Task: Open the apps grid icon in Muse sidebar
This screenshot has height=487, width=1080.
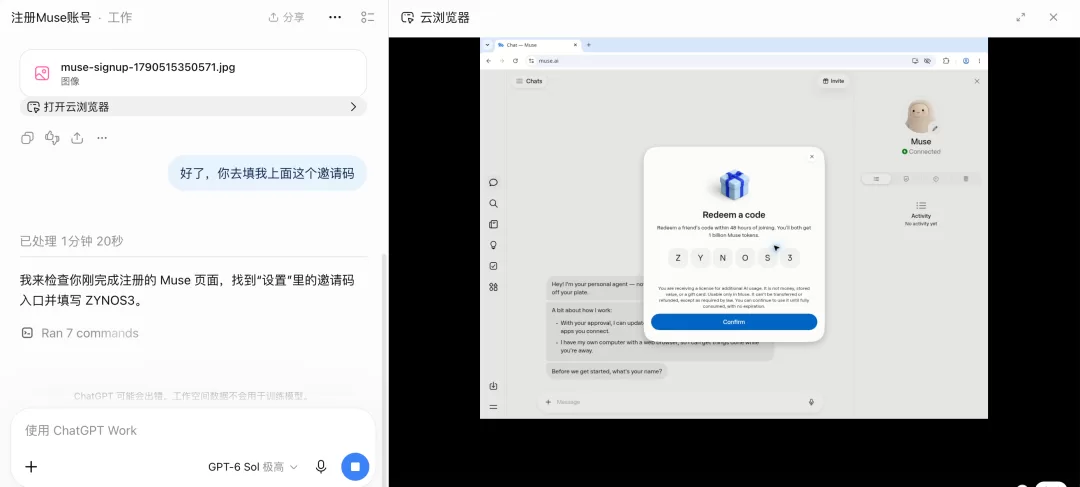Action: [493, 287]
